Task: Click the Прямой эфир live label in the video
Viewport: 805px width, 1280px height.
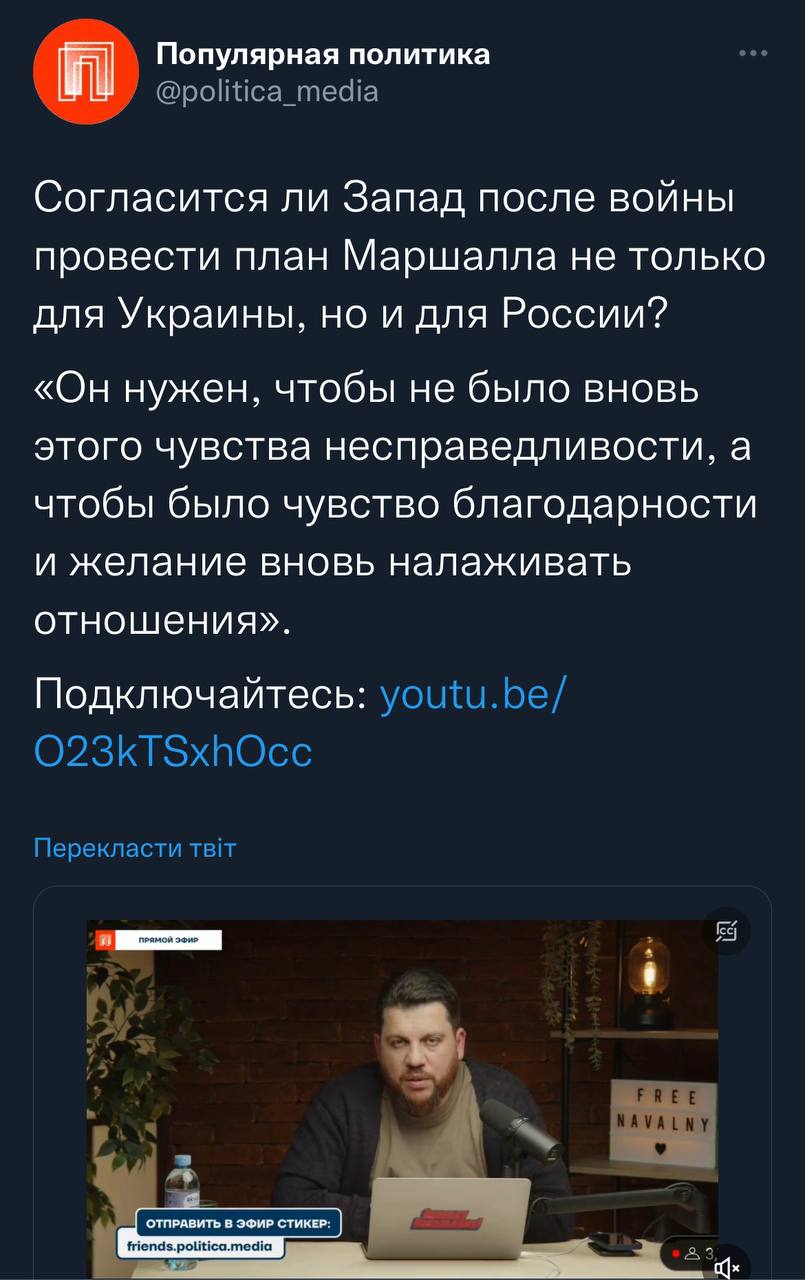Action: point(168,940)
